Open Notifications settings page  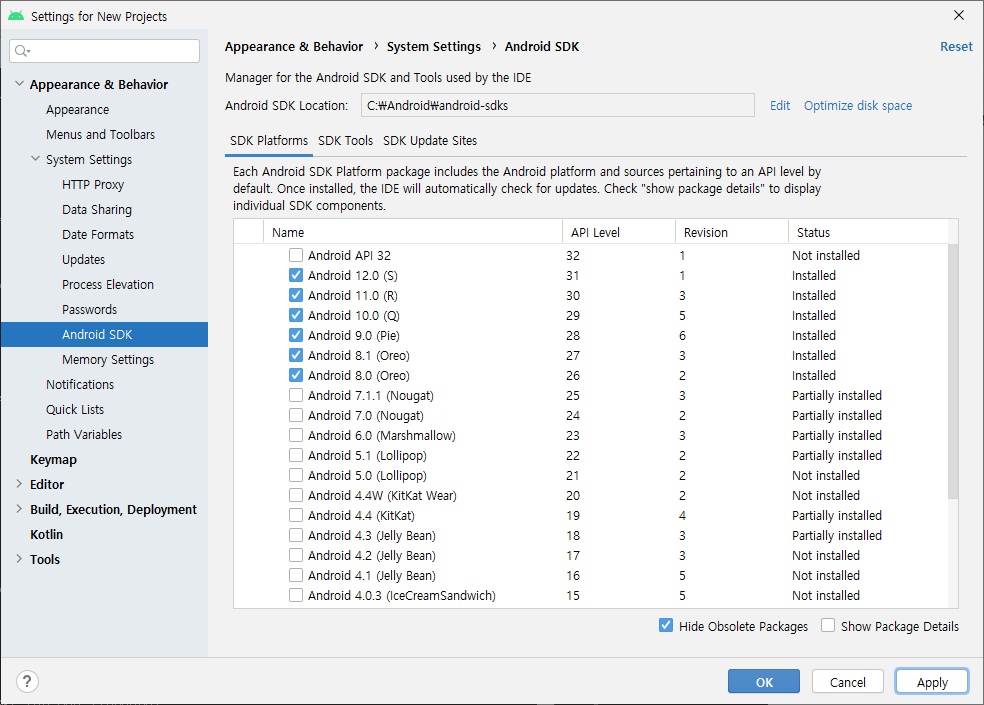tap(80, 384)
